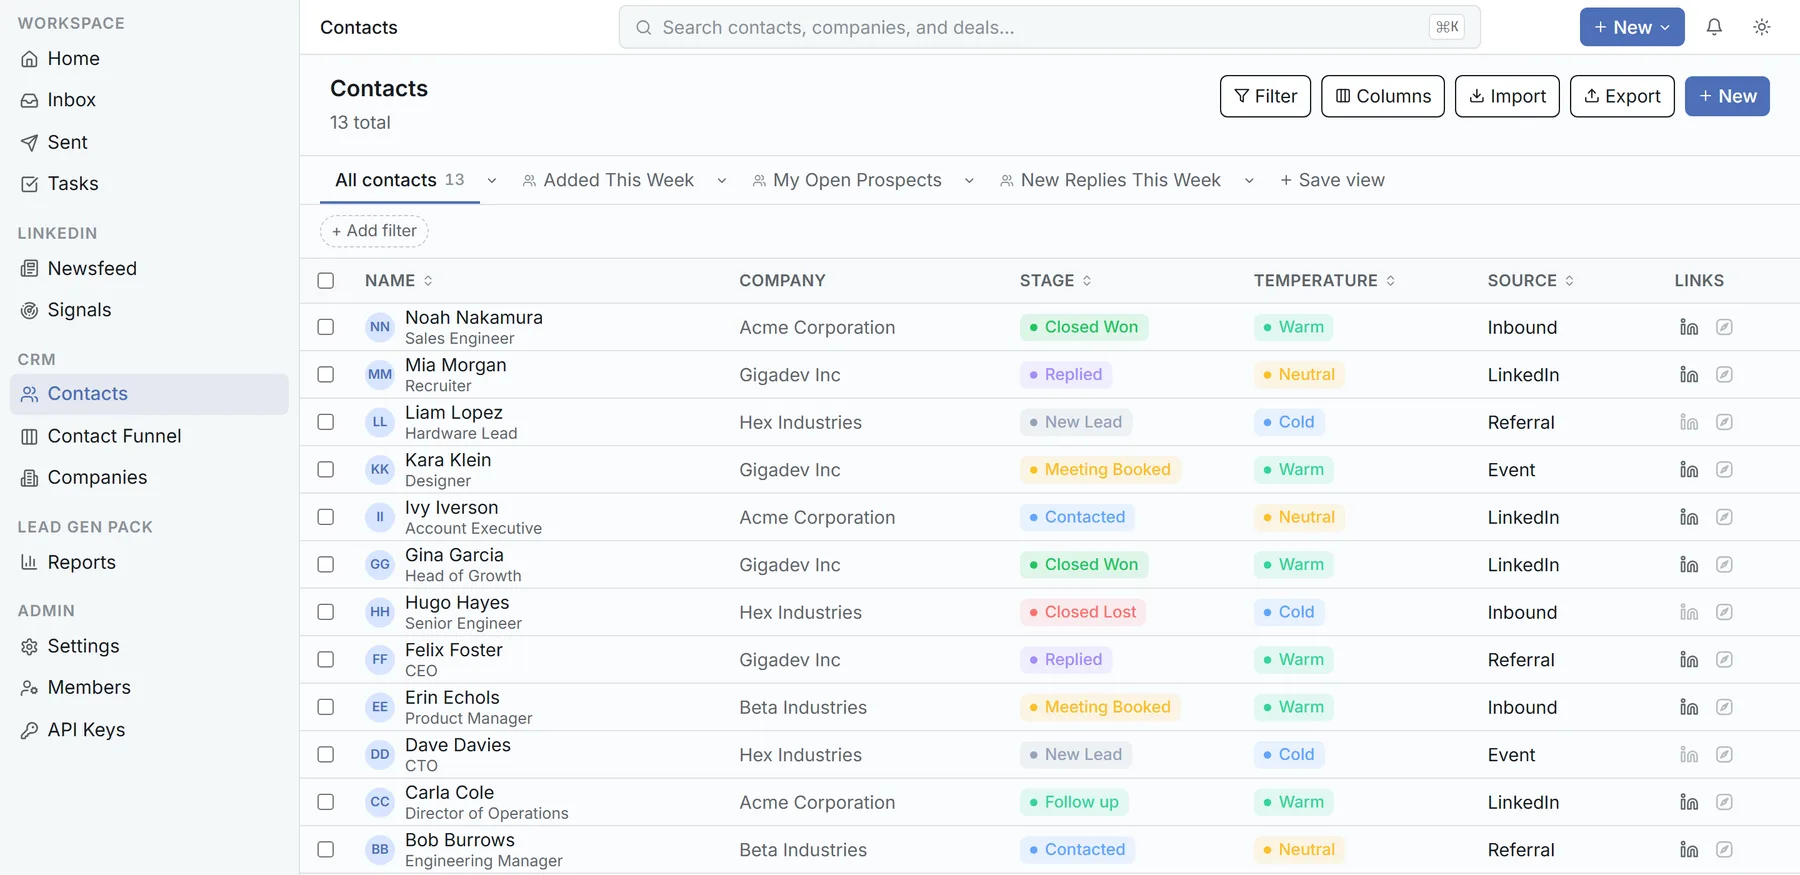Switch to My Open Prospects view
Image resolution: width=1800 pixels, height=875 pixels.
(847, 180)
